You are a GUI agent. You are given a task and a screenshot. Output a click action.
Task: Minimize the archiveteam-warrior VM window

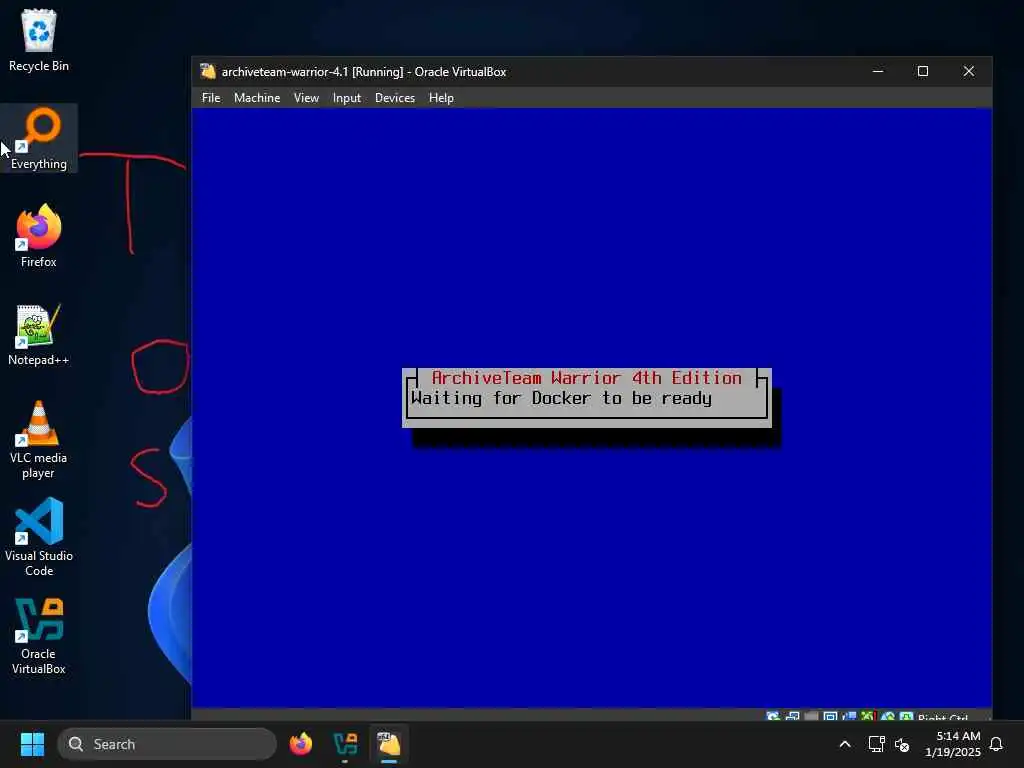(x=878, y=71)
